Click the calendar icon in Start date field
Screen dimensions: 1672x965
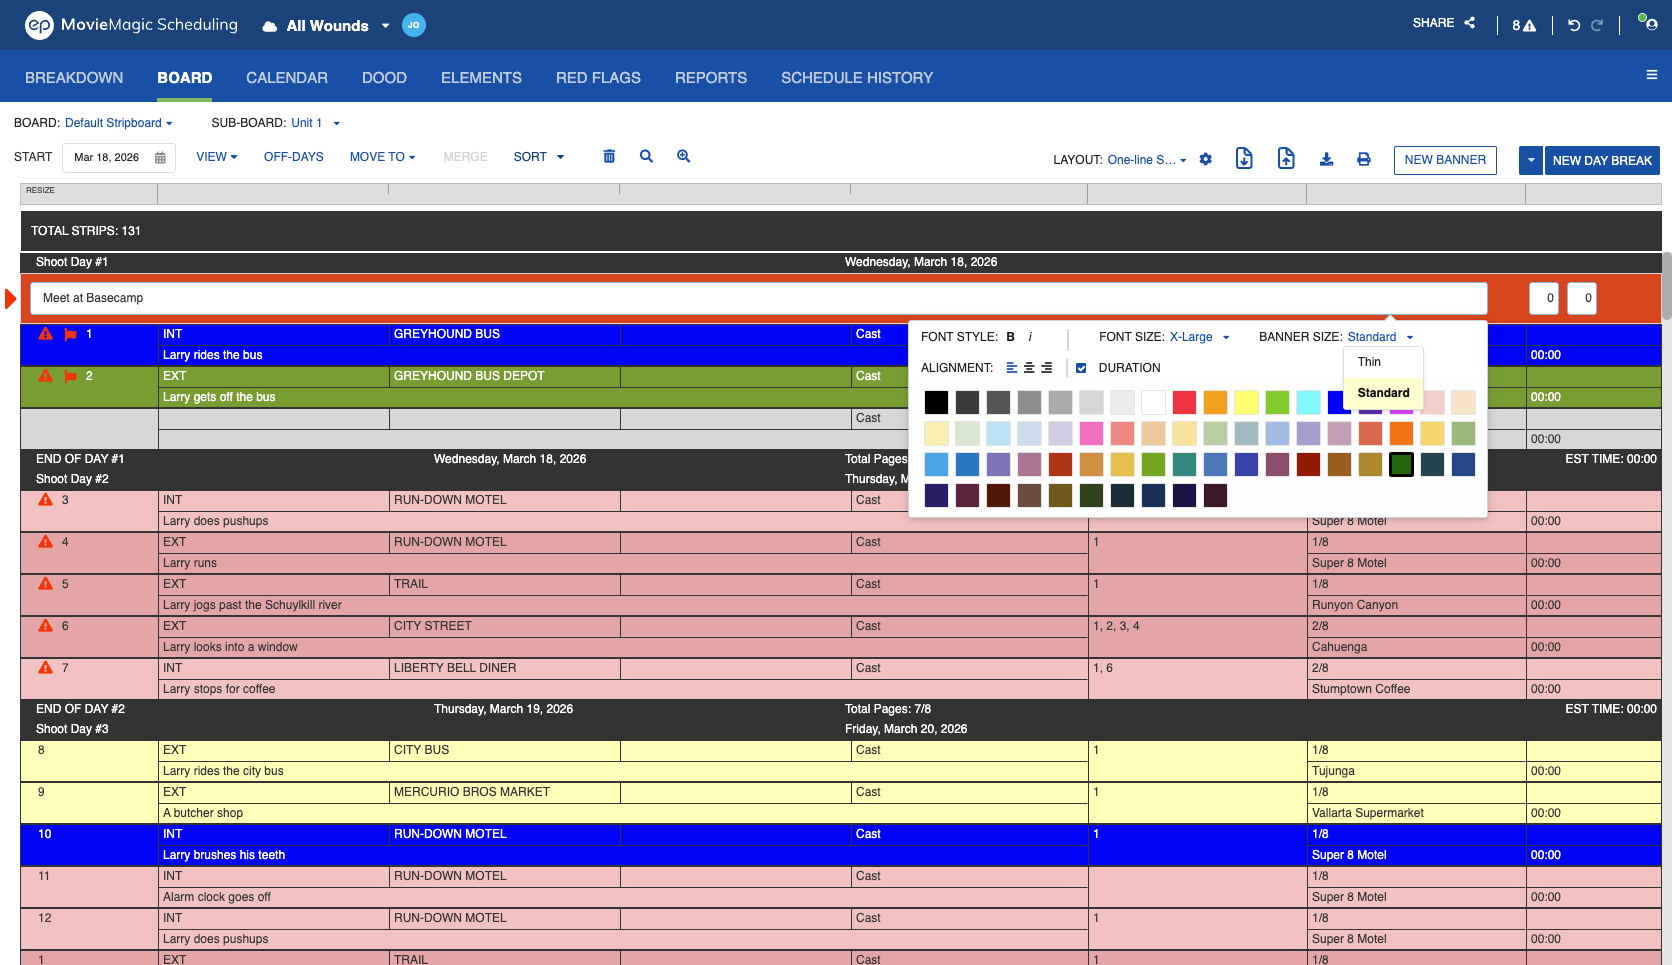tap(160, 158)
